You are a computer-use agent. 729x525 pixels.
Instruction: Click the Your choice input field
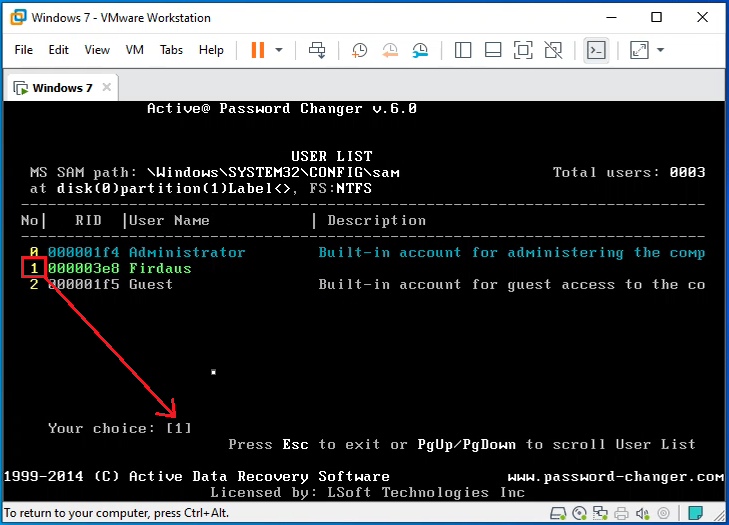179,428
